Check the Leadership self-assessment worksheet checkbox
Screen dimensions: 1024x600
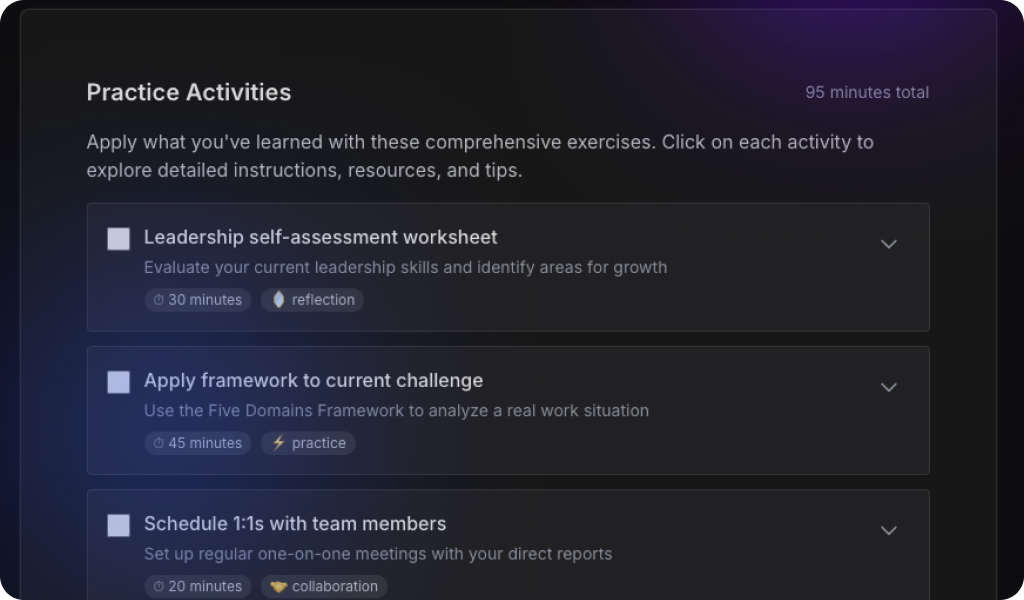[119, 239]
